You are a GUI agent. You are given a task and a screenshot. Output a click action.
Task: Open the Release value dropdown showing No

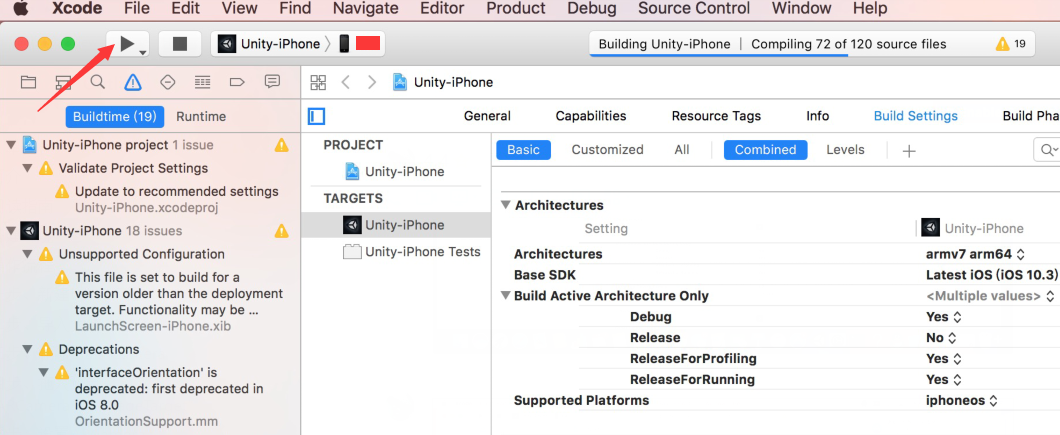tap(942, 338)
